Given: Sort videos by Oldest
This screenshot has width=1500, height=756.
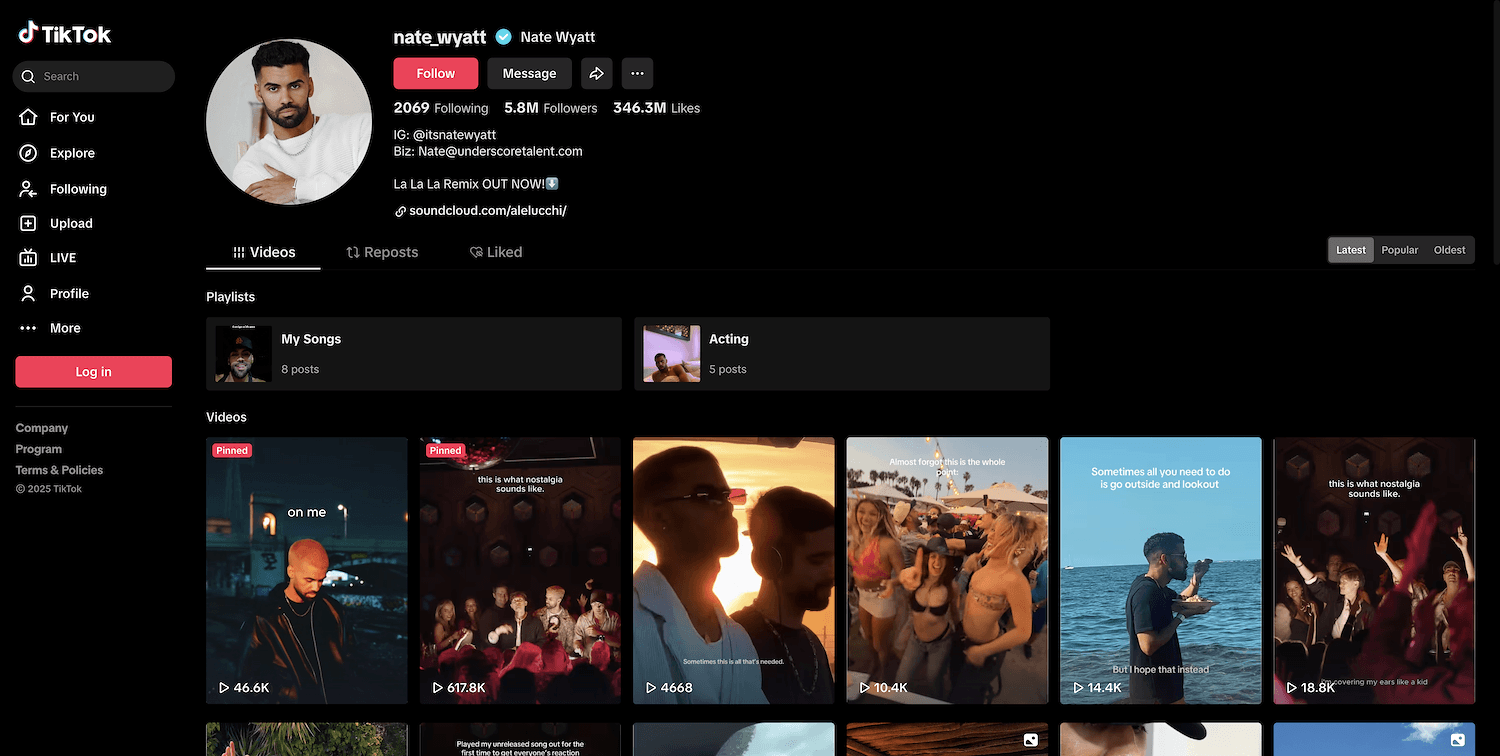Looking at the screenshot, I should pyautogui.click(x=1449, y=250).
